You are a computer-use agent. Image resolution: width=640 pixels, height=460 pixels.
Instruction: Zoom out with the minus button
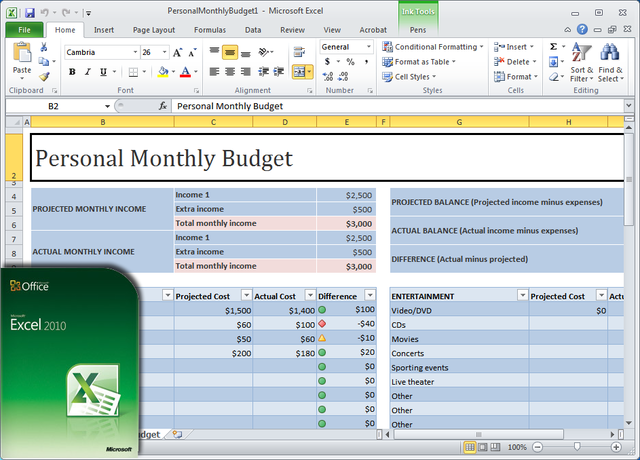[x=538, y=447]
